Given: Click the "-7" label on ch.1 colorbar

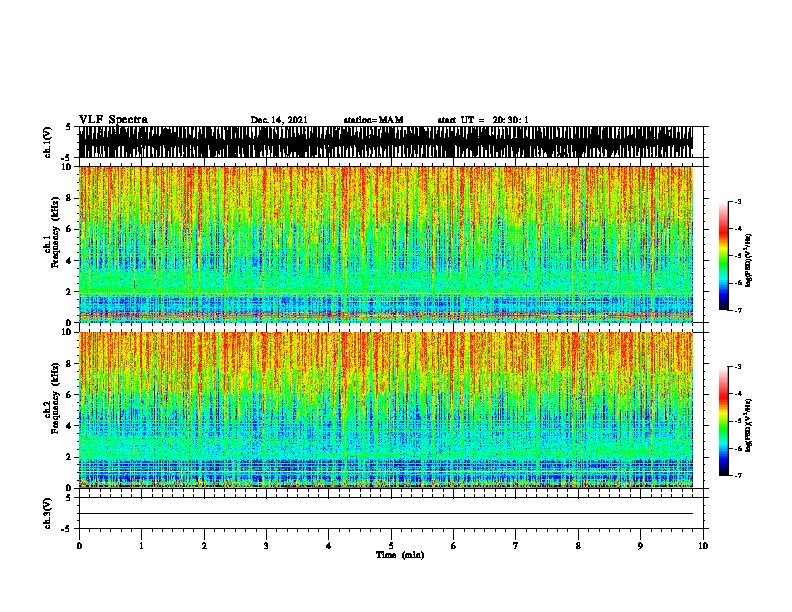Looking at the screenshot, I should [x=737, y=310].
